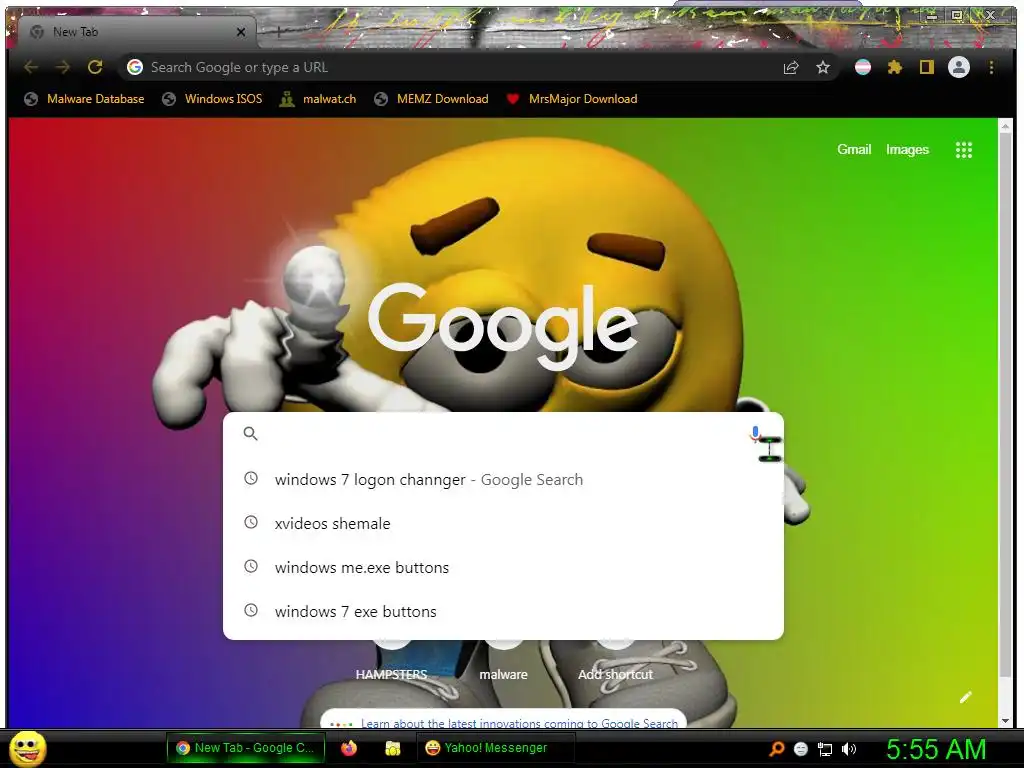The image size is (1024, 768).
Task: Select the New Tab browser tab
Action: tap(137, 32)
